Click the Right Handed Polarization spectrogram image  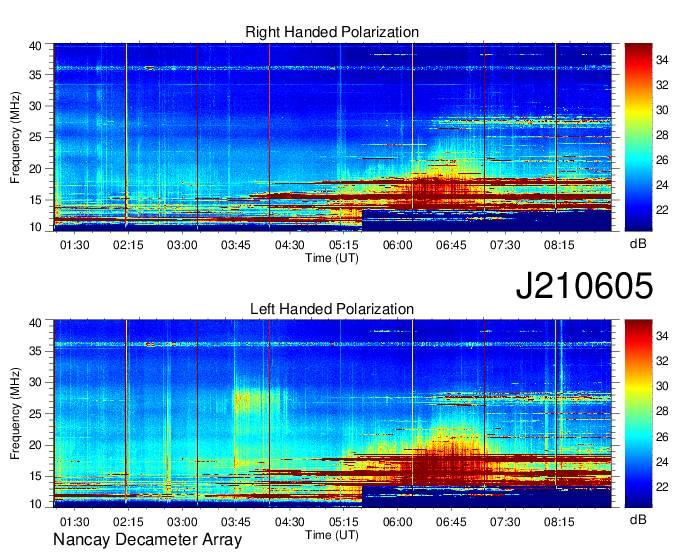tap(332, 137)
